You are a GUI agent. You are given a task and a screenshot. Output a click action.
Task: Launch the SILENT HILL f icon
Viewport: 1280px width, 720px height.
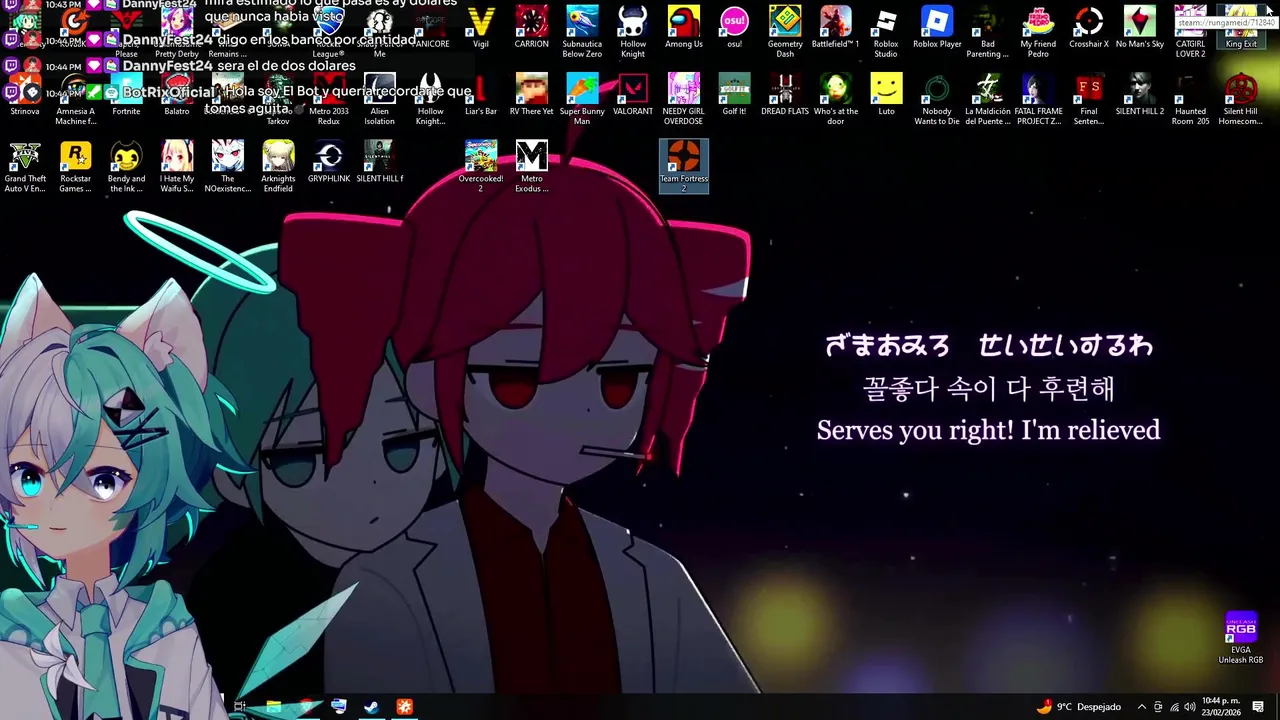[x=380, y=162]
